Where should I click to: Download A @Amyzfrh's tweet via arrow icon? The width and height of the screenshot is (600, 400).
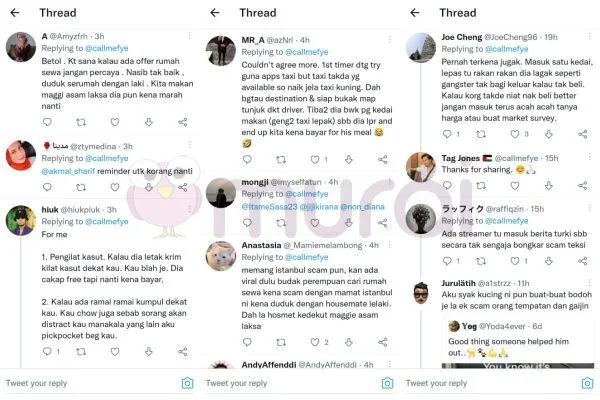[149, 122]
